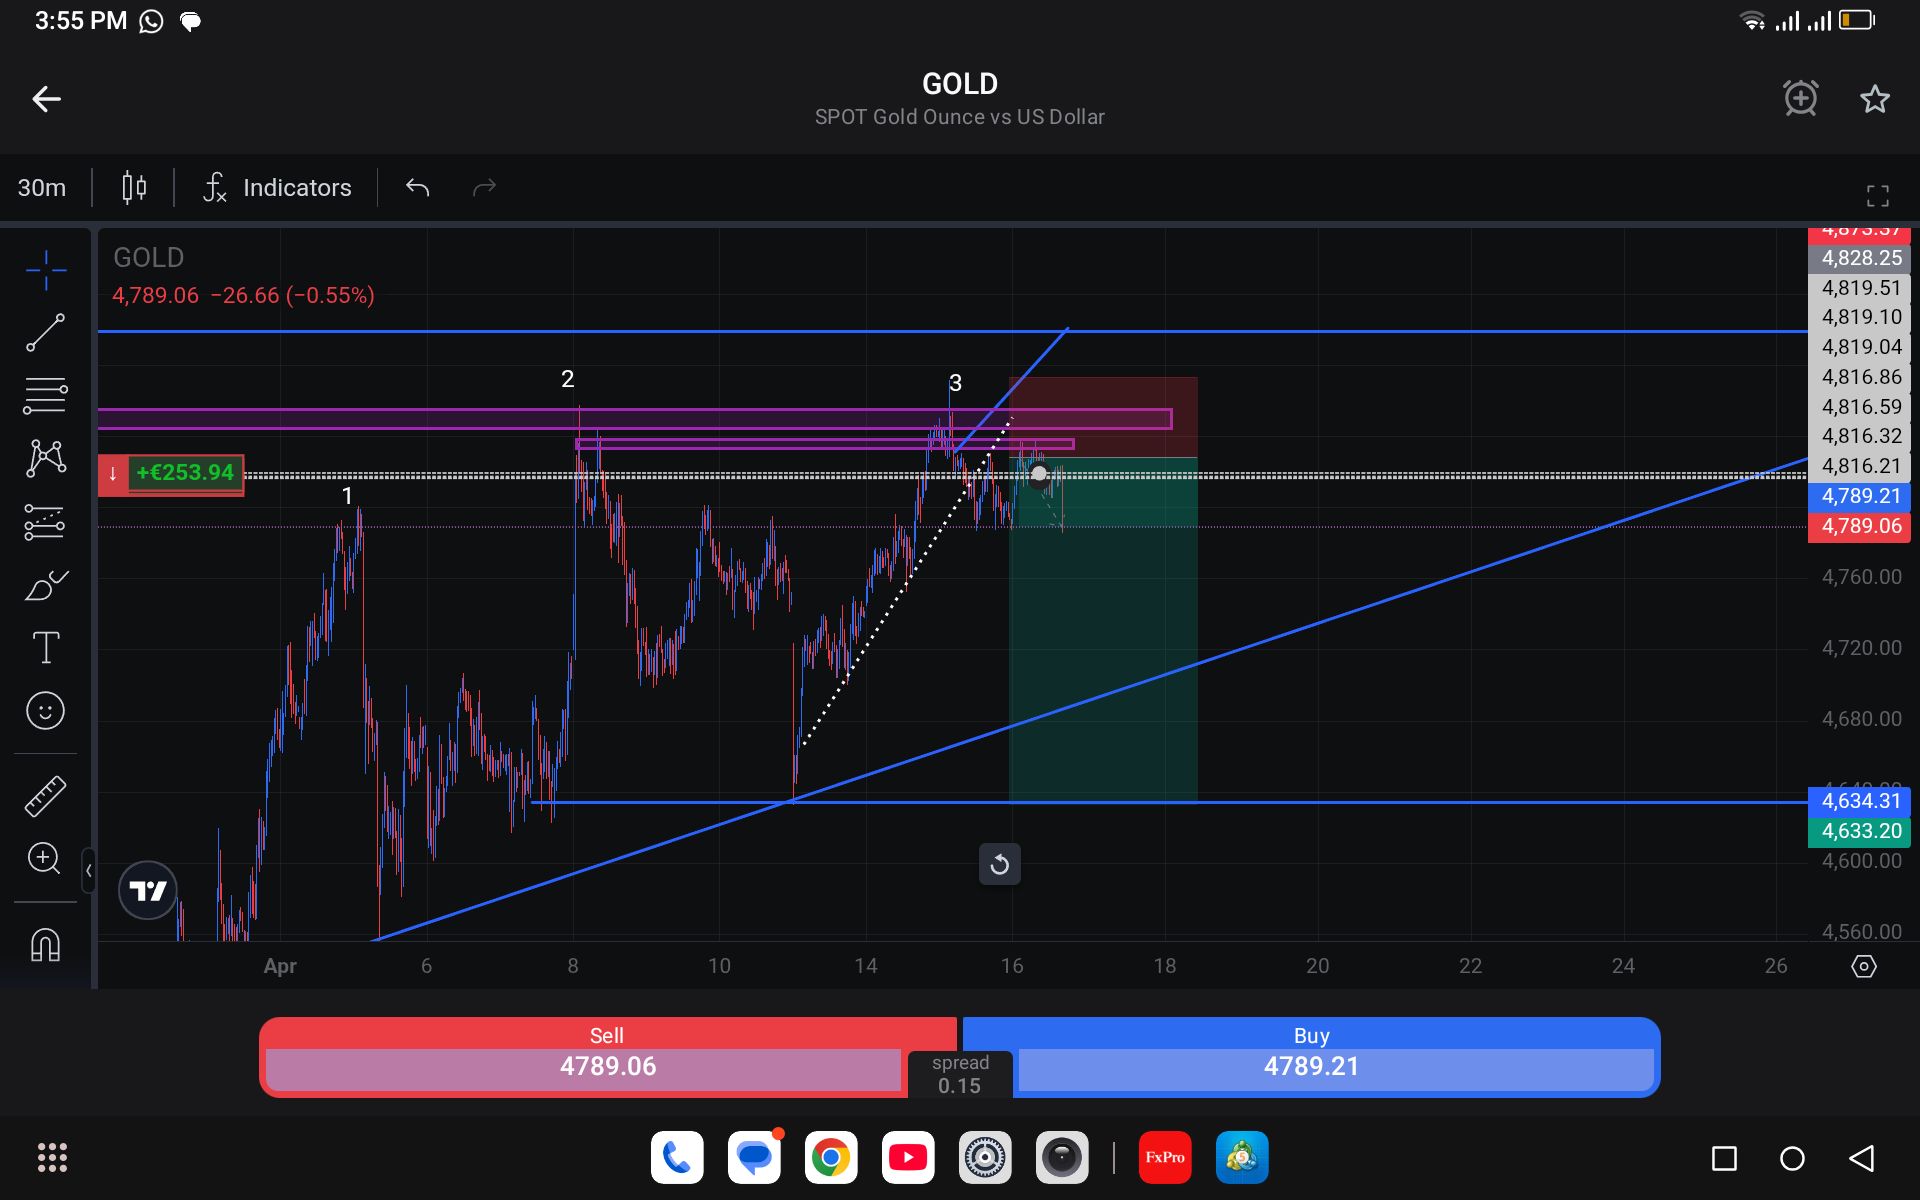The height and width of the screenshot is (1200, 1920).
Task: Select the ruler measure tool
Action: pos(46,796)
